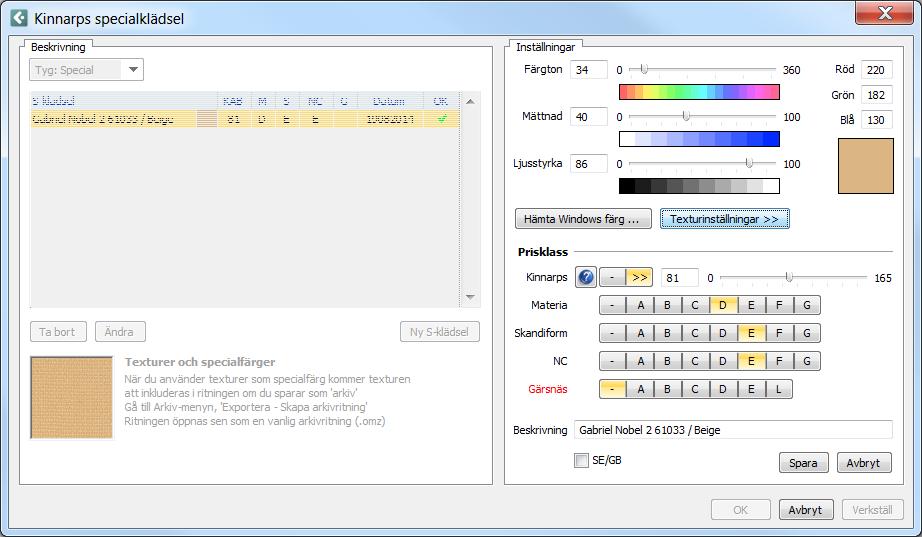The width and height of the screenshot is (922, 537).
Task: Select NC price class C
Action: [x=695, y=361]
